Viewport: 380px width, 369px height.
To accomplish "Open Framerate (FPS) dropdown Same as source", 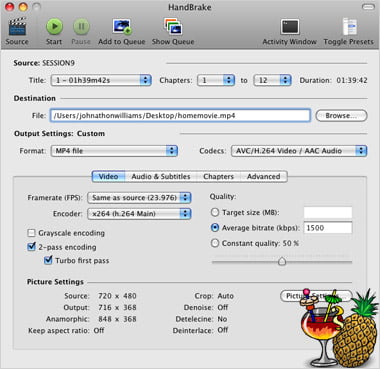I will point(139,198).
